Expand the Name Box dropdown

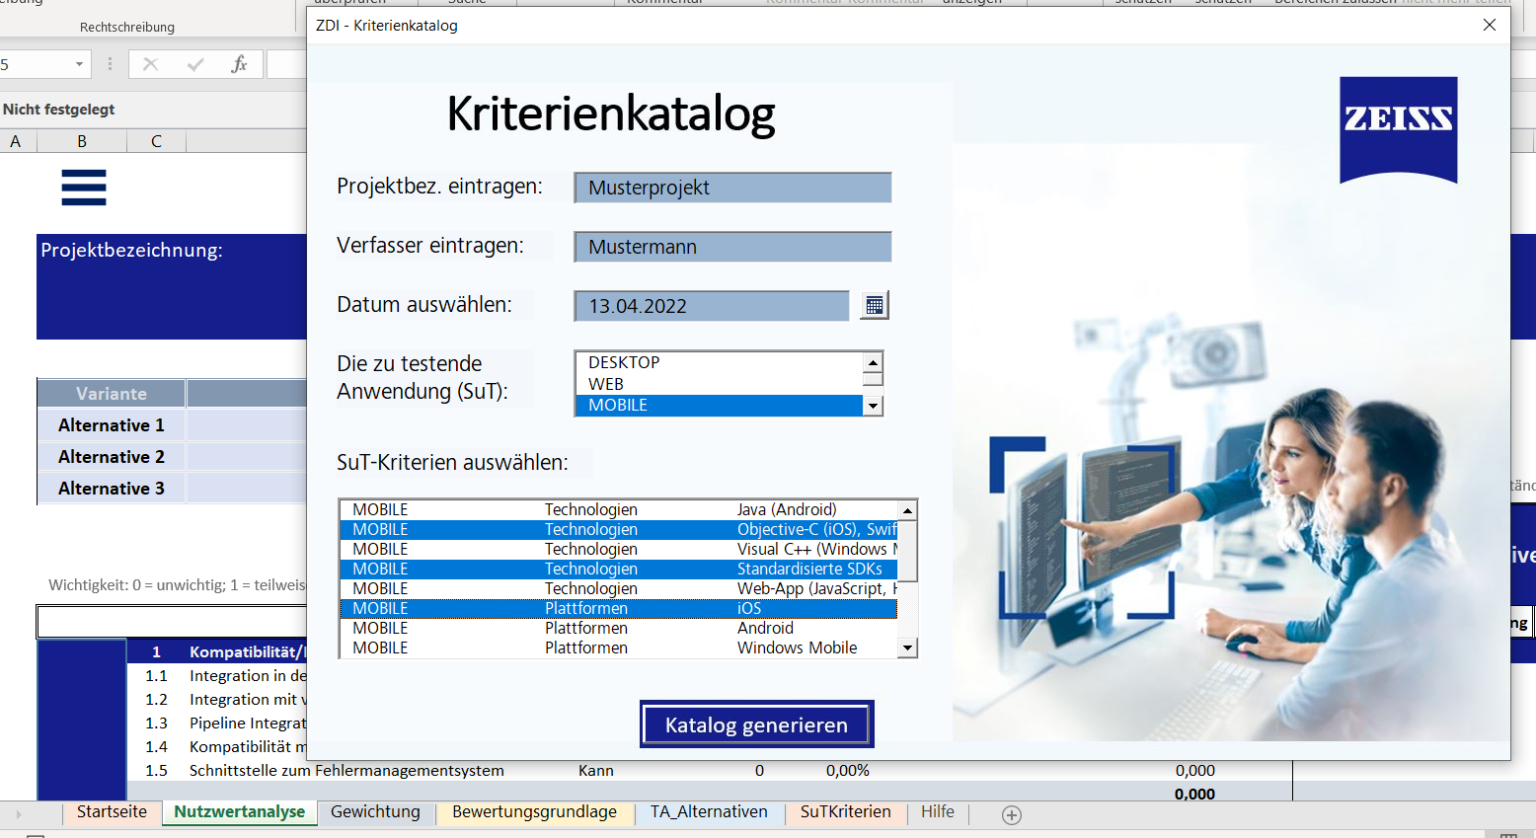[x=79, y=65]
